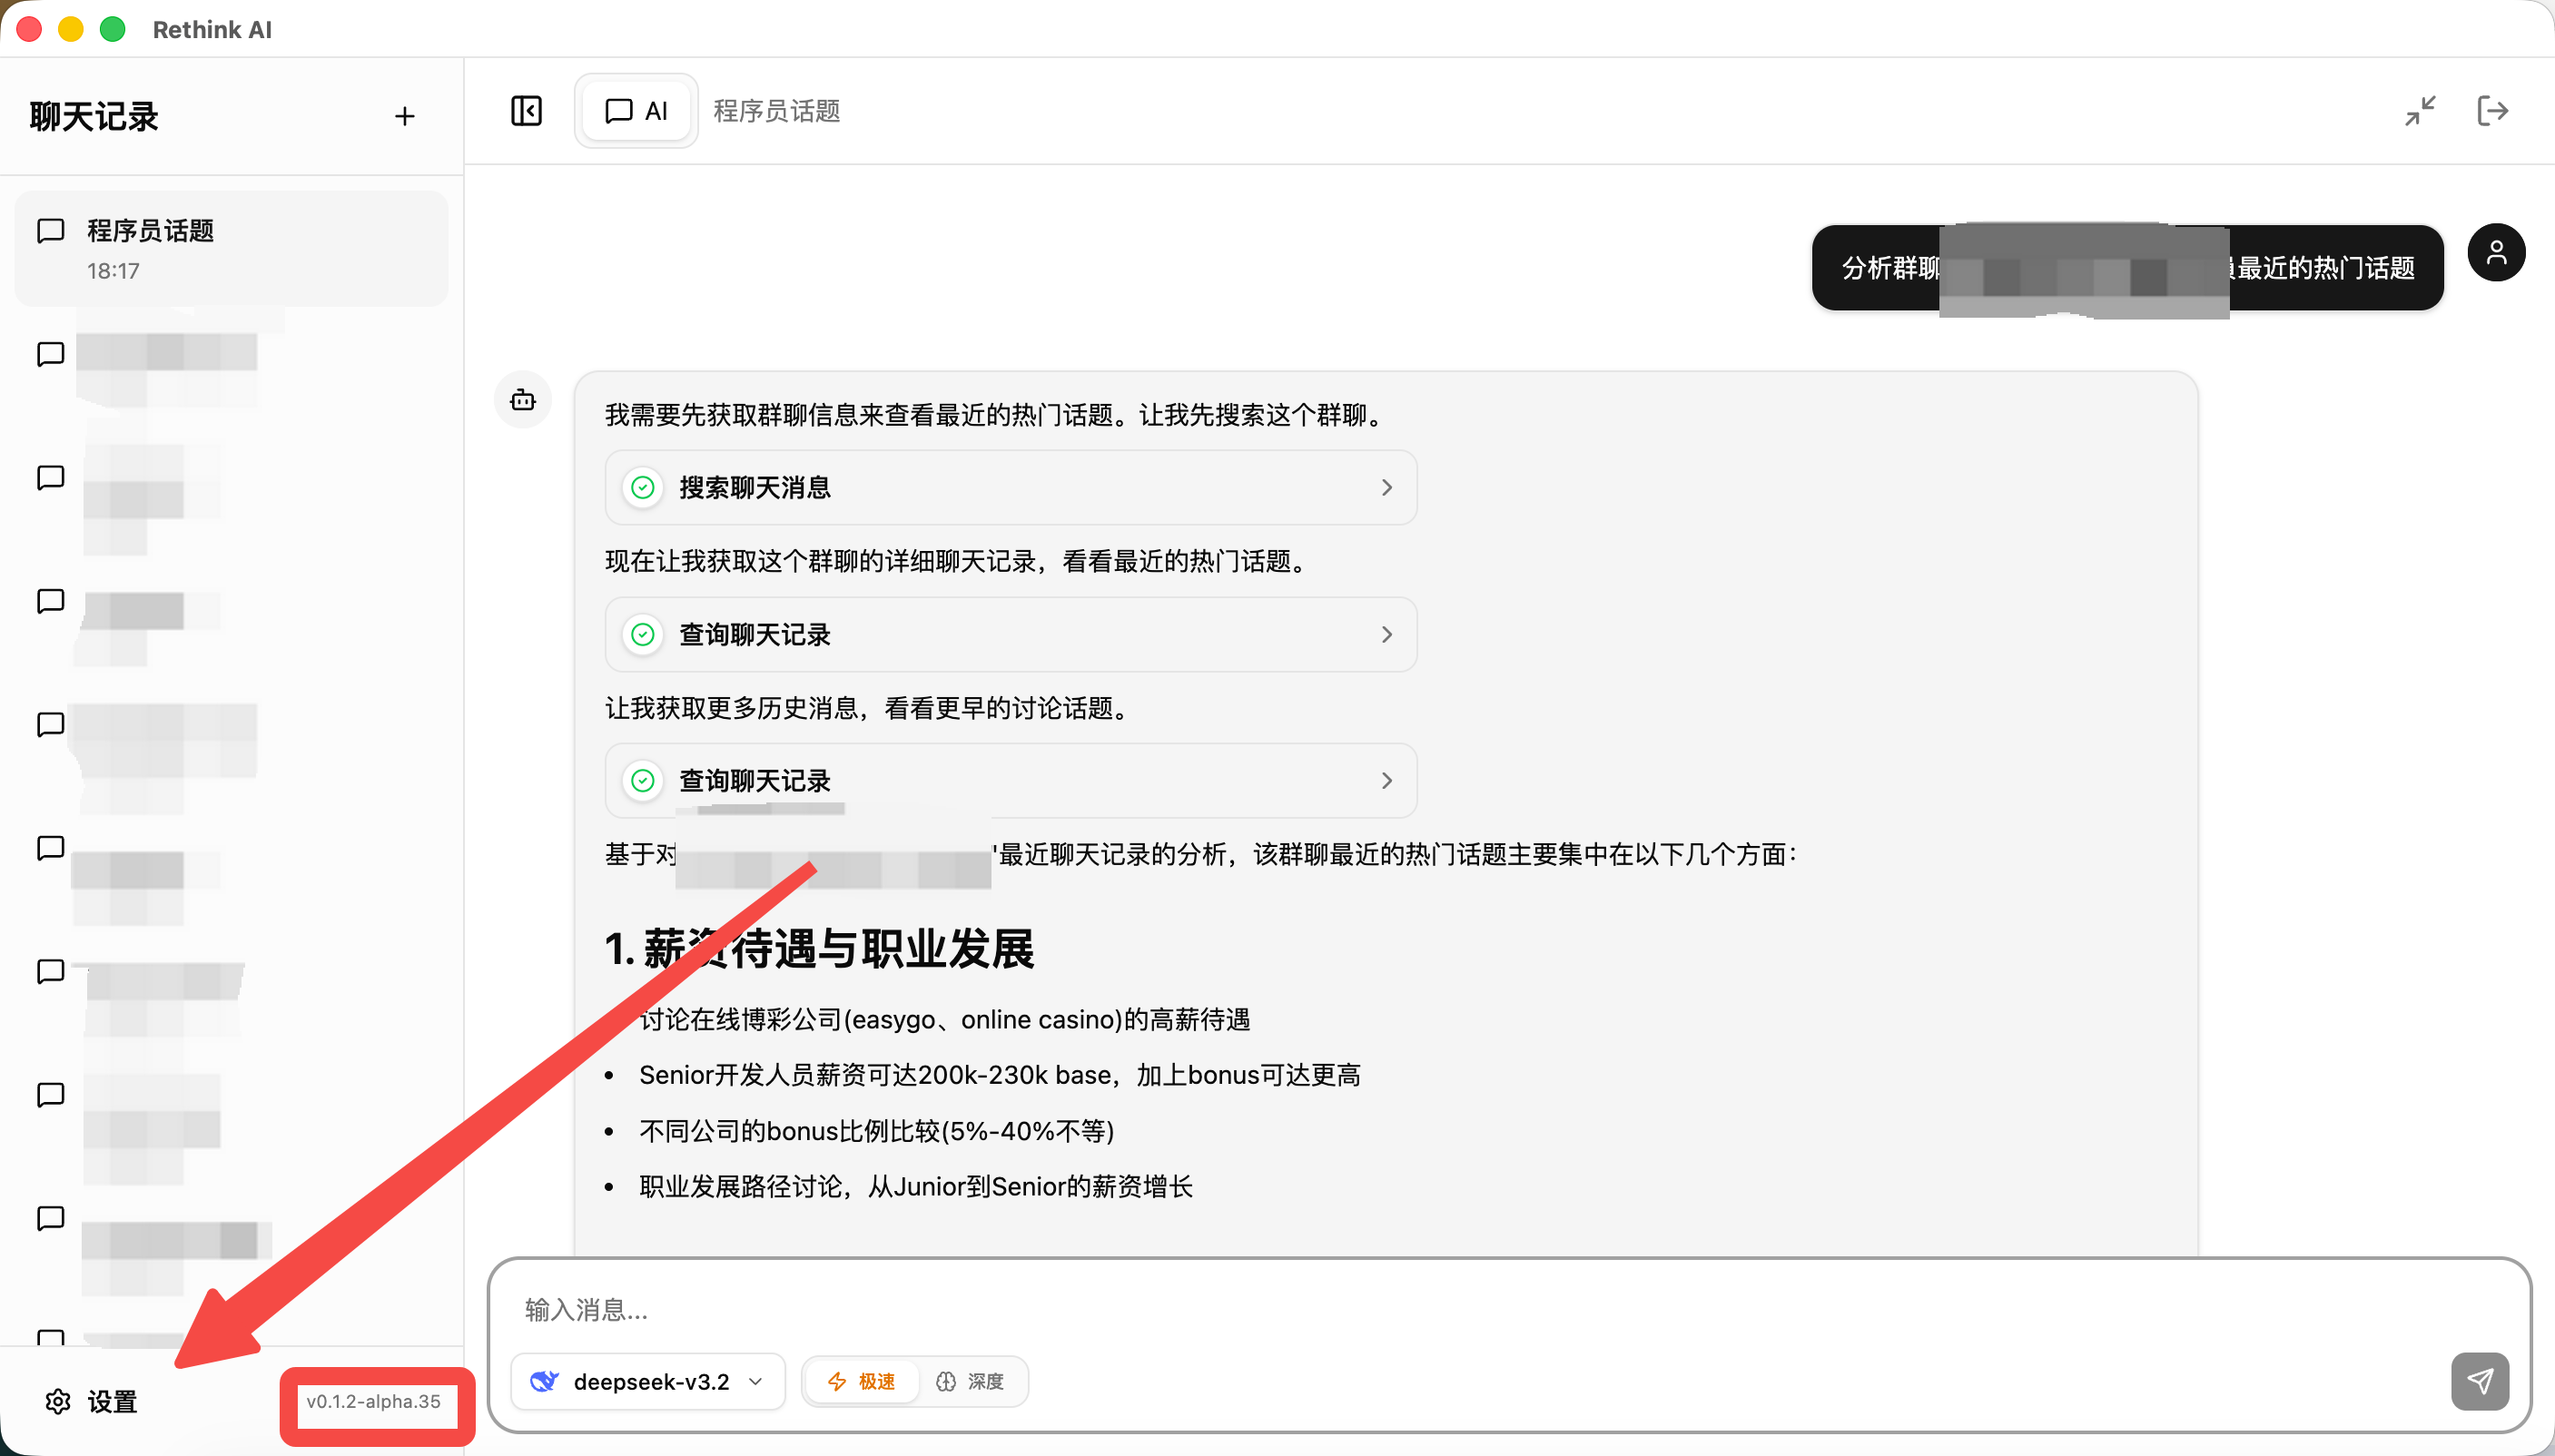
Task: Click the 设置 settings label
Action: click(x=112, y=1401)
